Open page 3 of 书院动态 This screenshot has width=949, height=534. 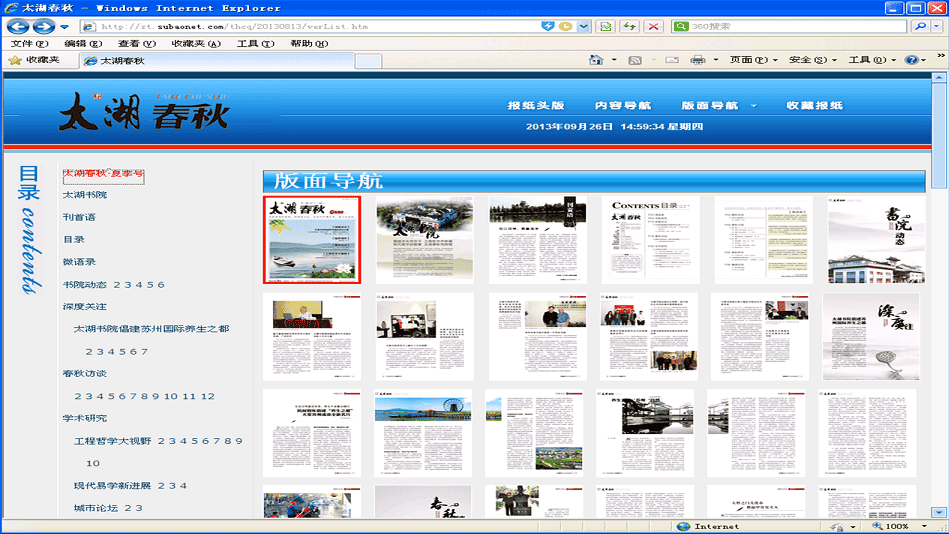click(x=127, y=285)
